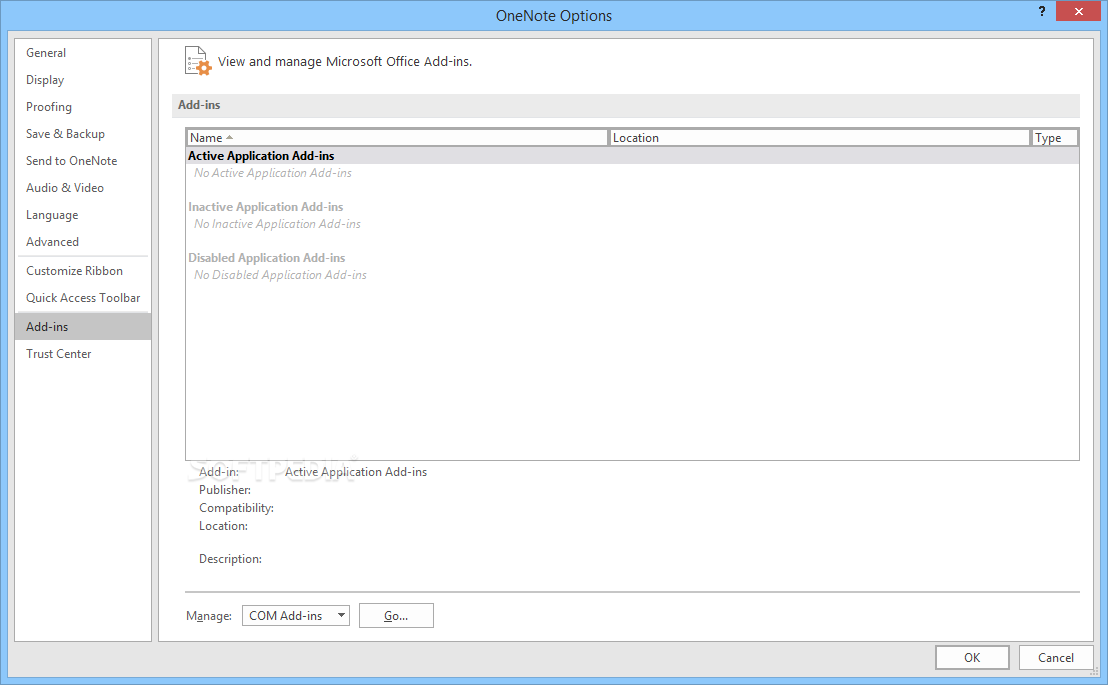This screenshot has width=1108, height=685.
Task: Open Proofing options
Action: coord(83,107)
